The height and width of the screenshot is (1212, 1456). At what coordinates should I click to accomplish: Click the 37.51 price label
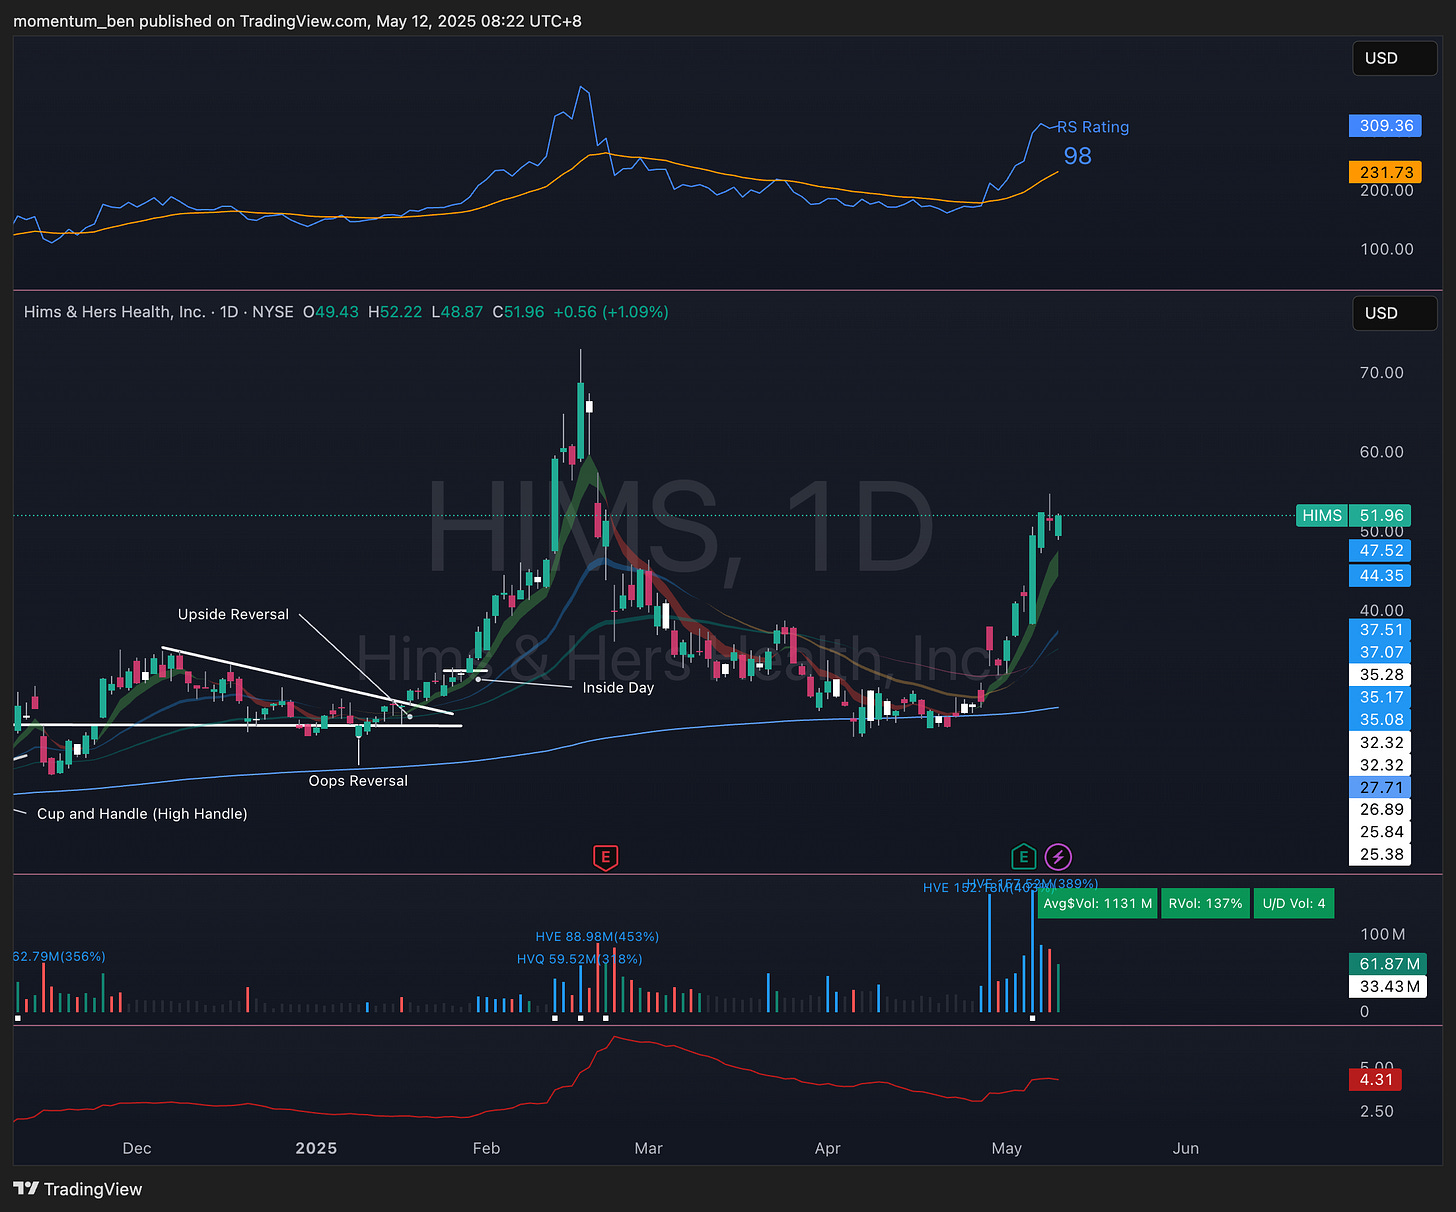point(1380,630)
